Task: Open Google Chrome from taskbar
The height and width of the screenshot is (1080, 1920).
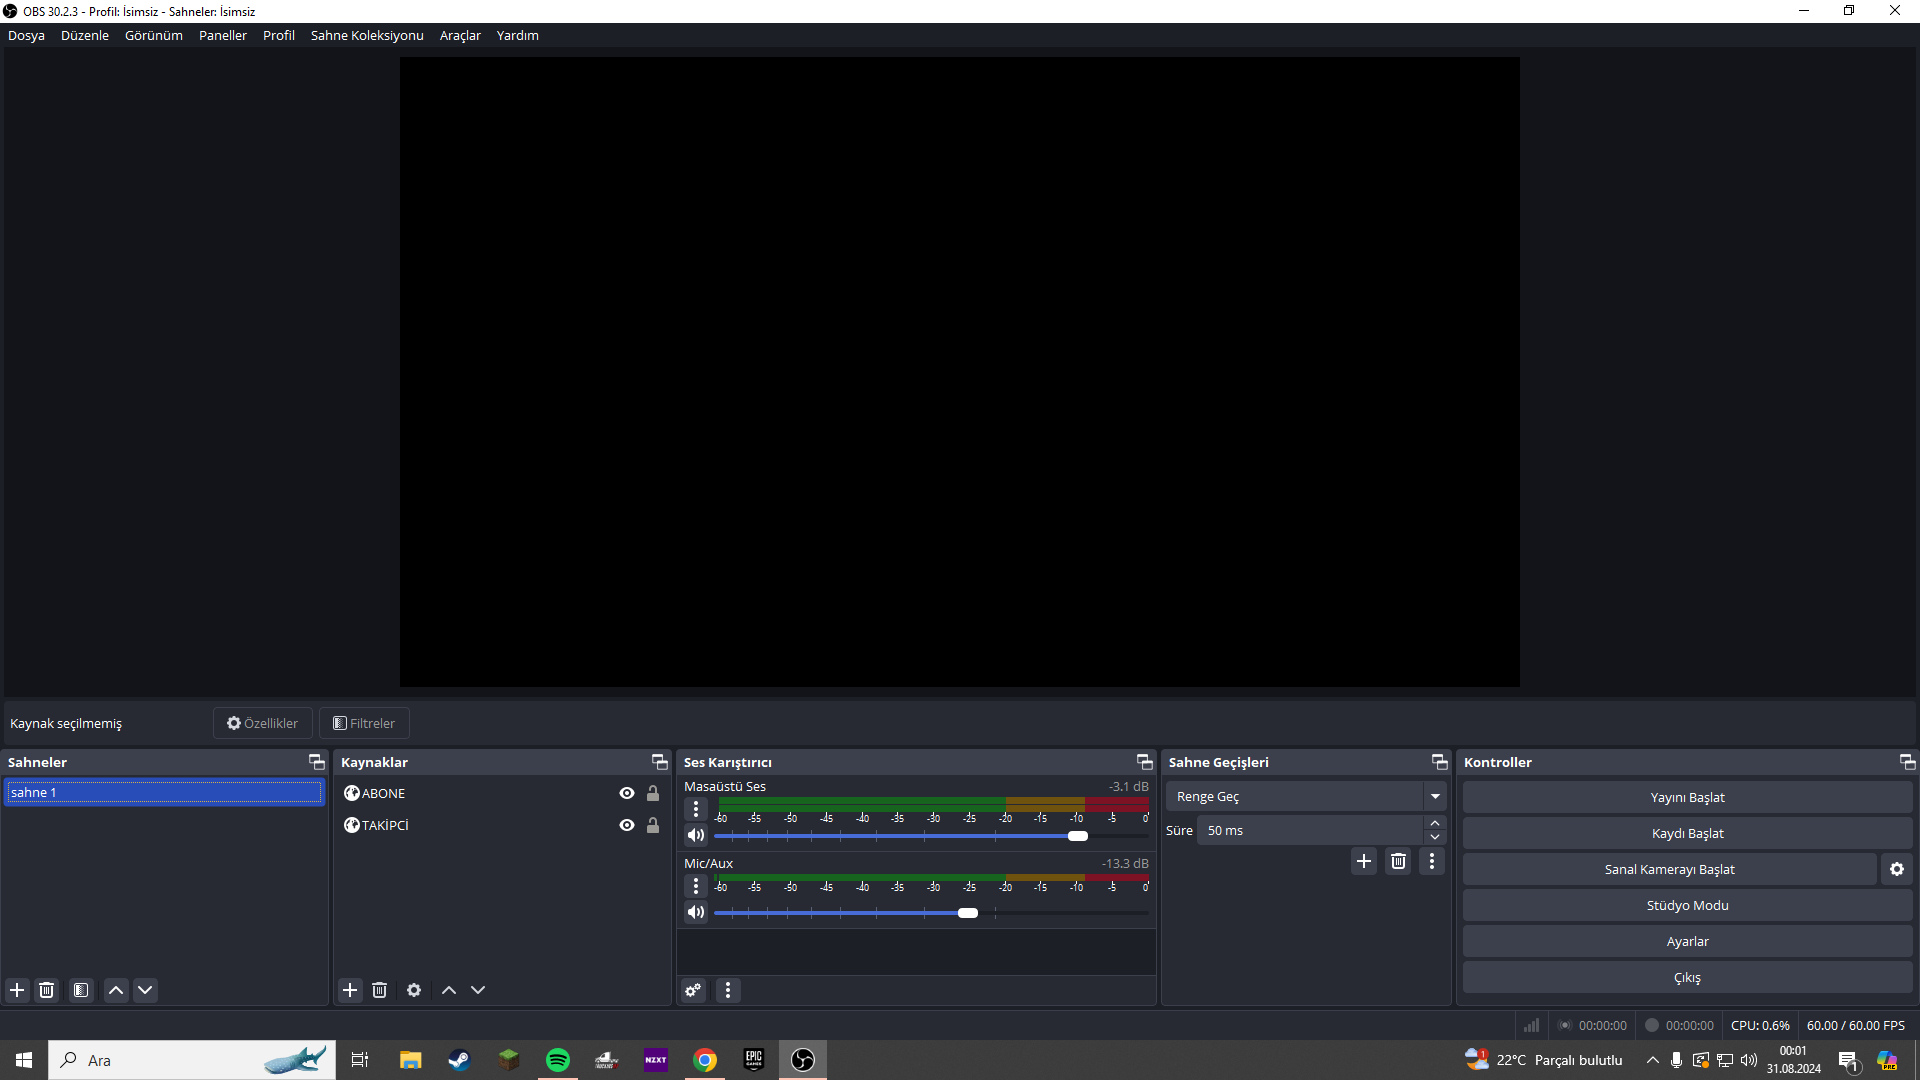Action: [705, 1060]
